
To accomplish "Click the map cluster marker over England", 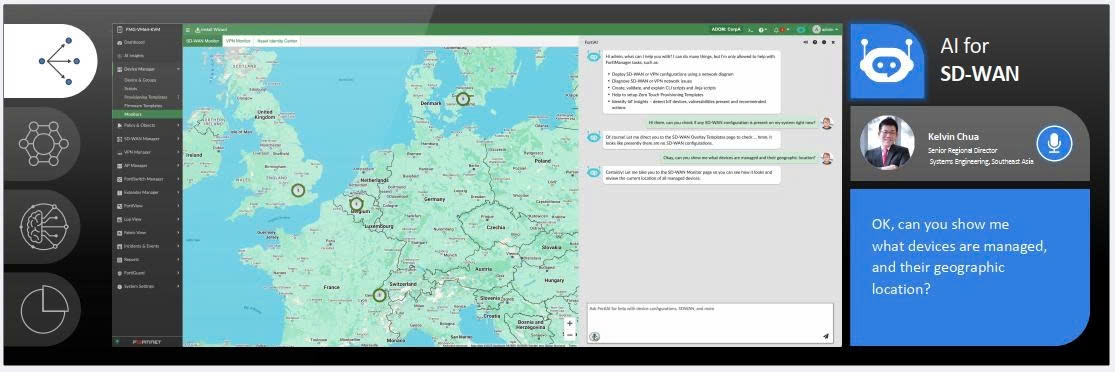I will click(x=298, y=190).
